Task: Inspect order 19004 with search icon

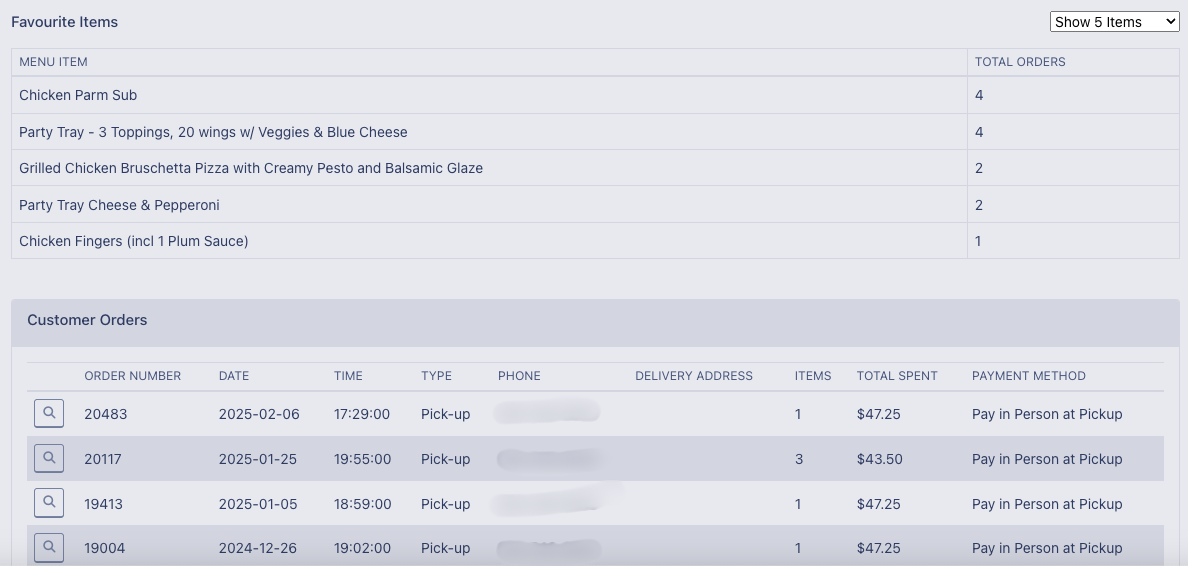Action: [x=49, y=547]
